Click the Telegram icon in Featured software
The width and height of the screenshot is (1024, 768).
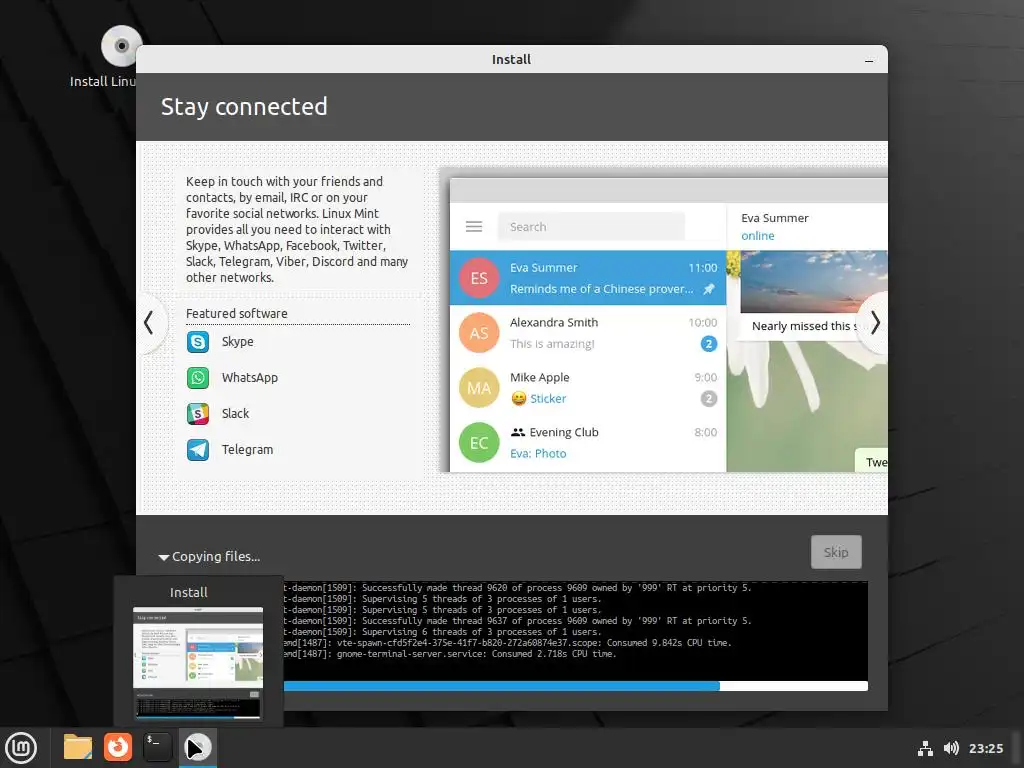coord(198,449)
